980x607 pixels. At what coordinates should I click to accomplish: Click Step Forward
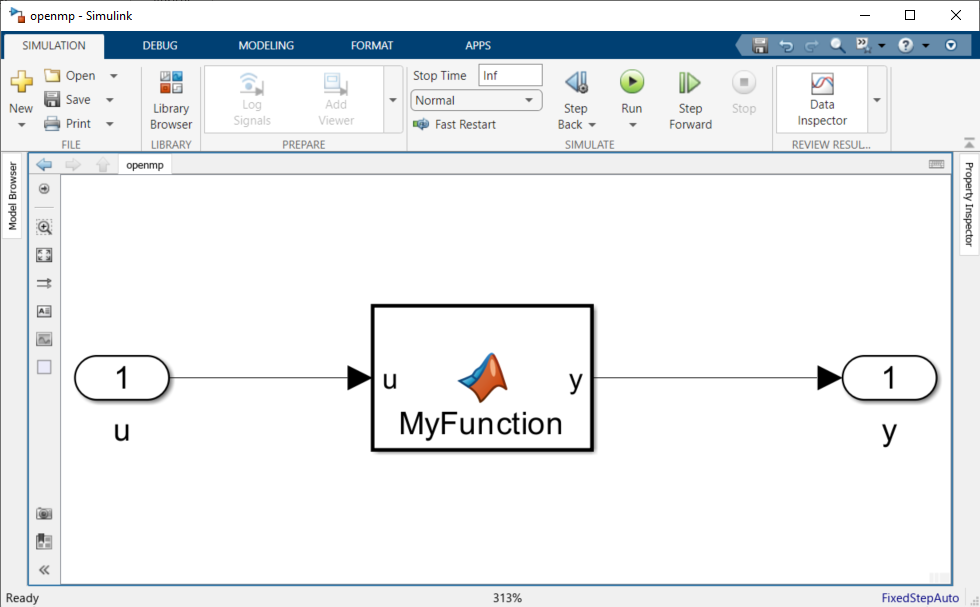[x=690, y=100]
